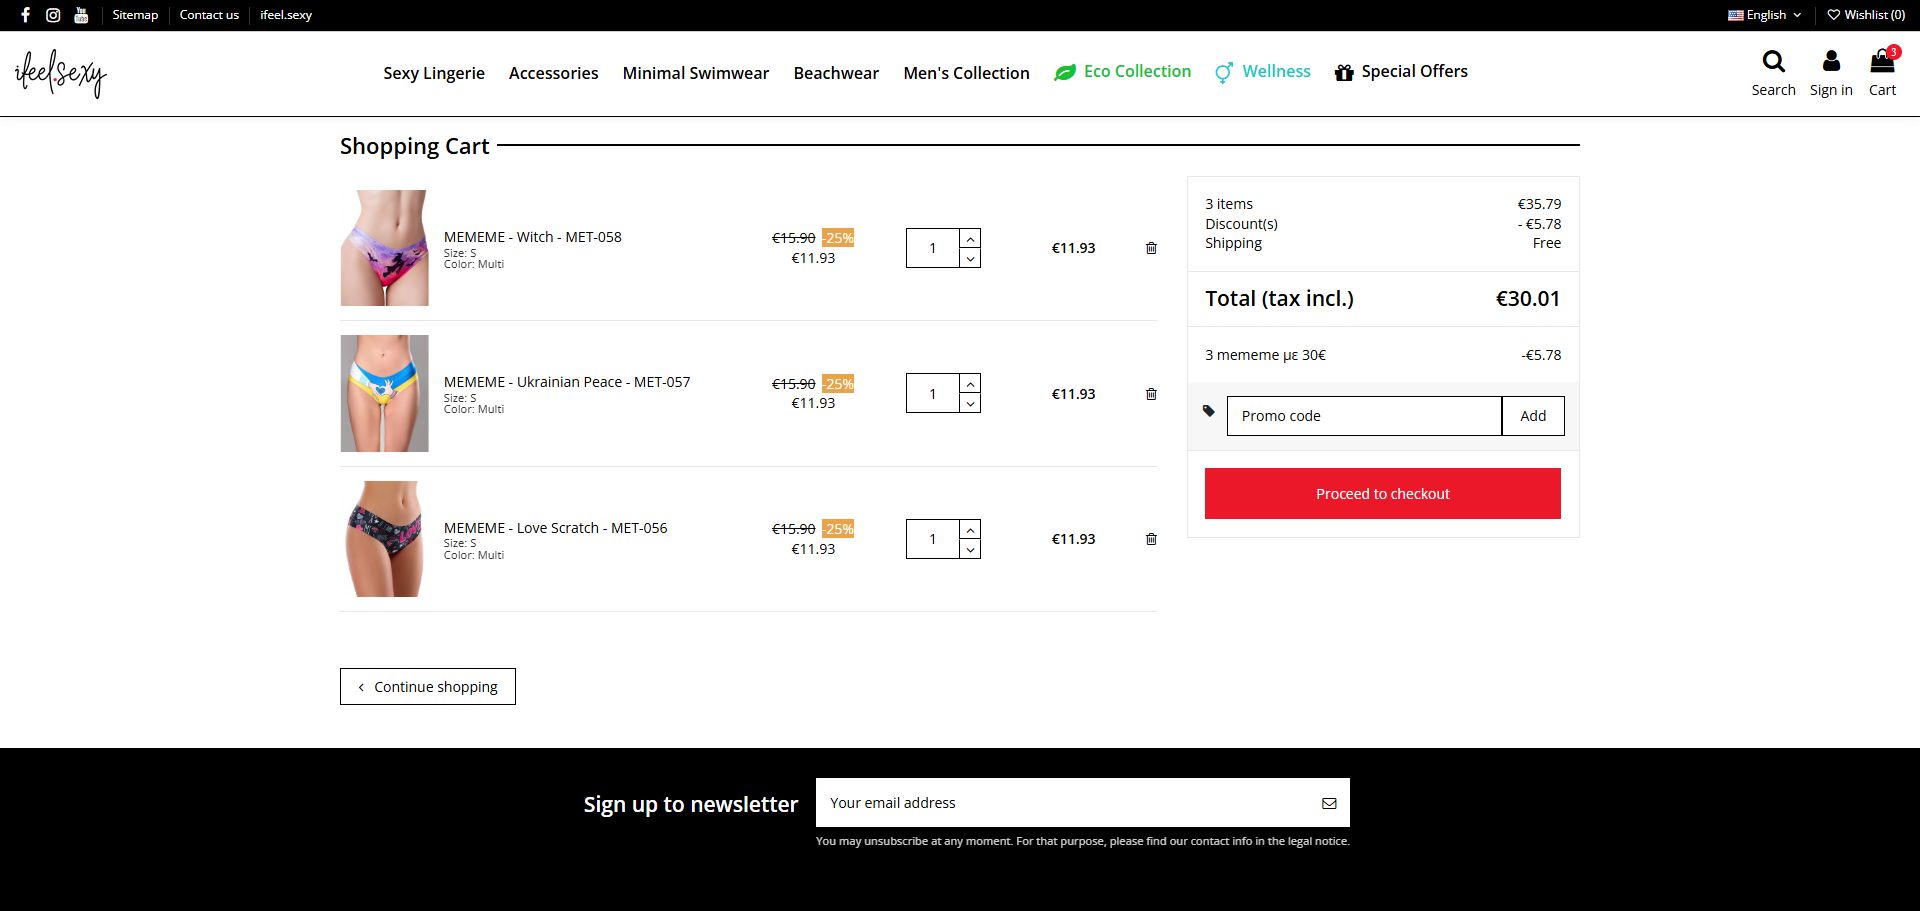The width and height of the screenshot is (1920, 911).
Task: Open the YouTube icon link
Action: 81,15
